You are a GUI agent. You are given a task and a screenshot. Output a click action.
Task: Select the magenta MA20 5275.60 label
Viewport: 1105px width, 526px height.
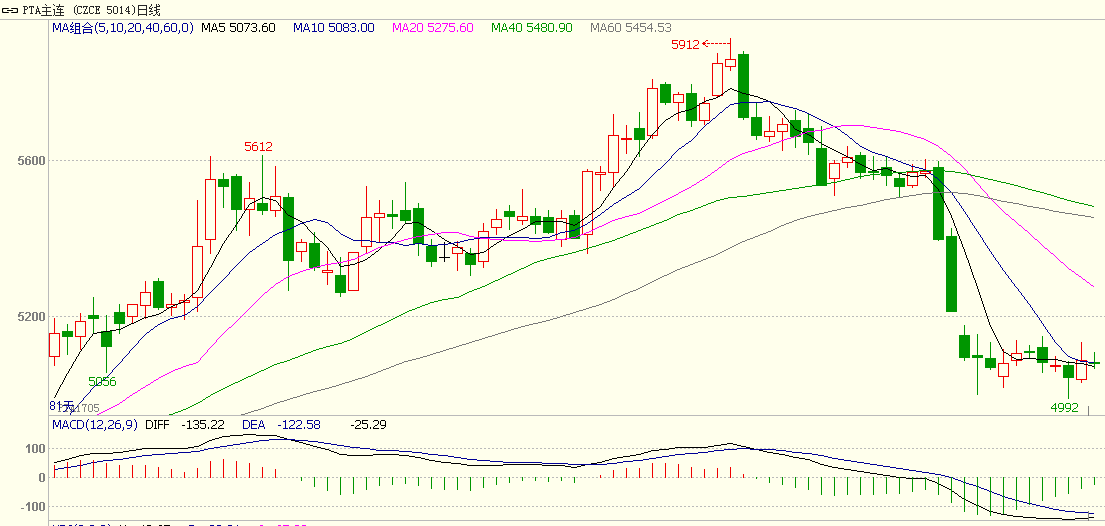coord(432,28)
